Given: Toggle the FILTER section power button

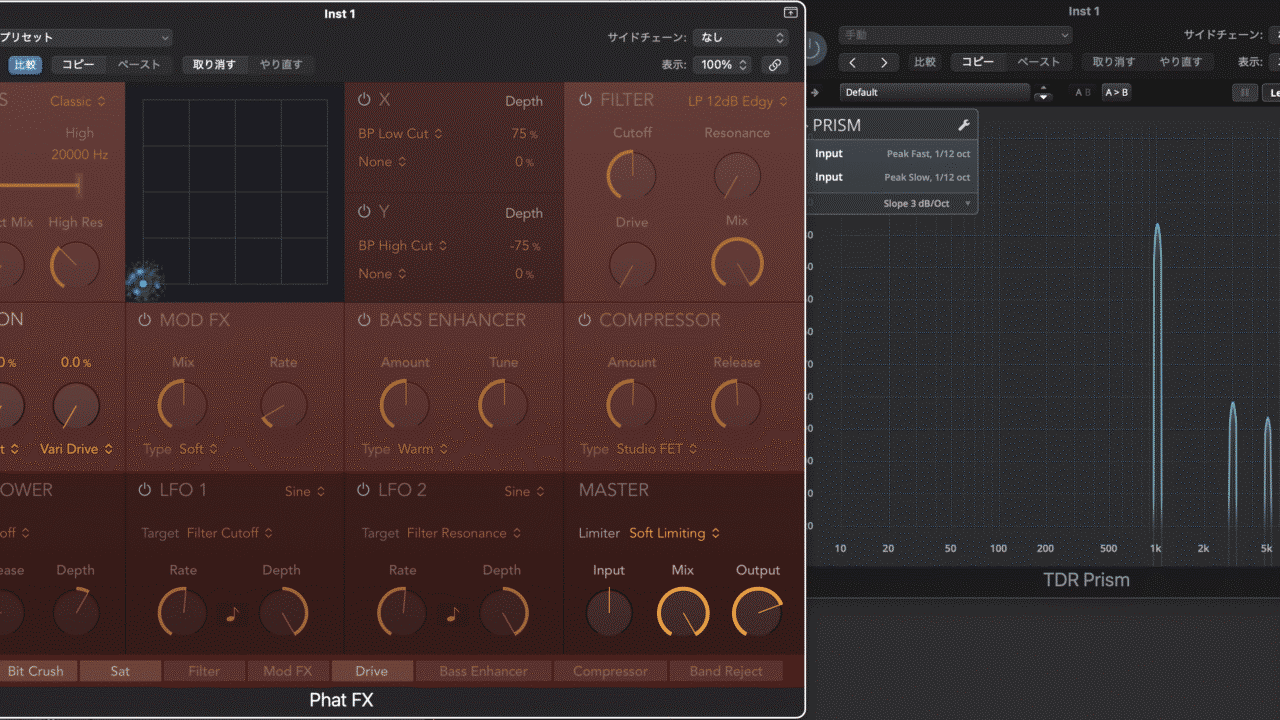Looking at the screenshot, I should point(585,100).
